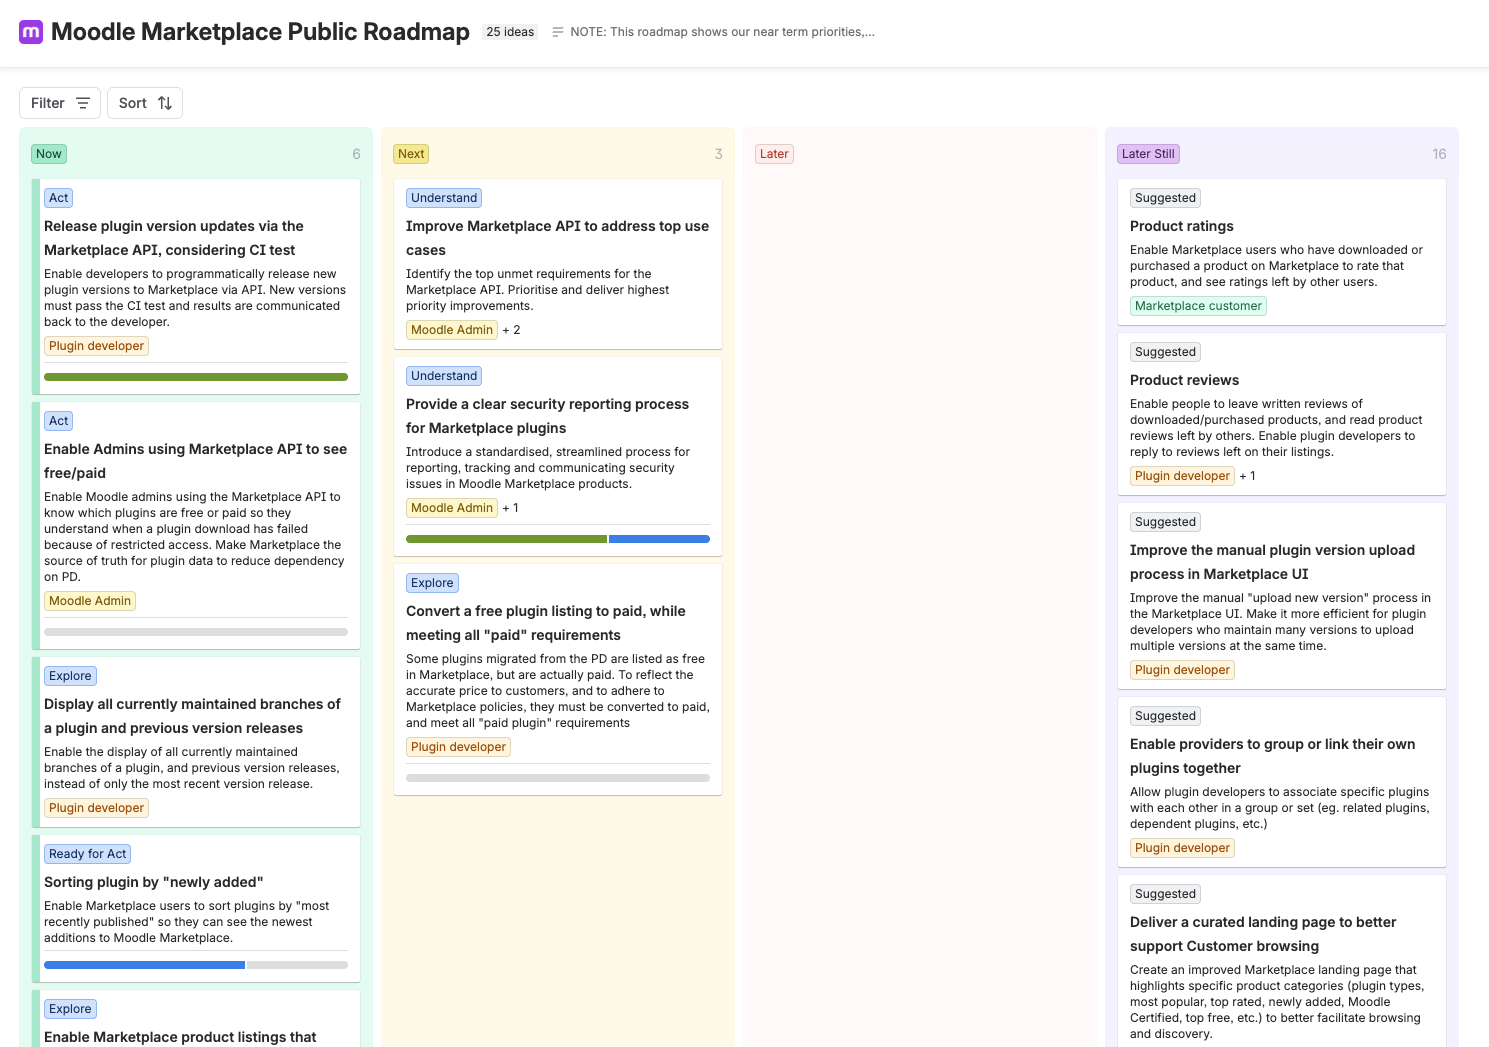Click Moodle Admin tag on security reporting card
The width and height of the screenshot is (1489, 1047).
452,508
